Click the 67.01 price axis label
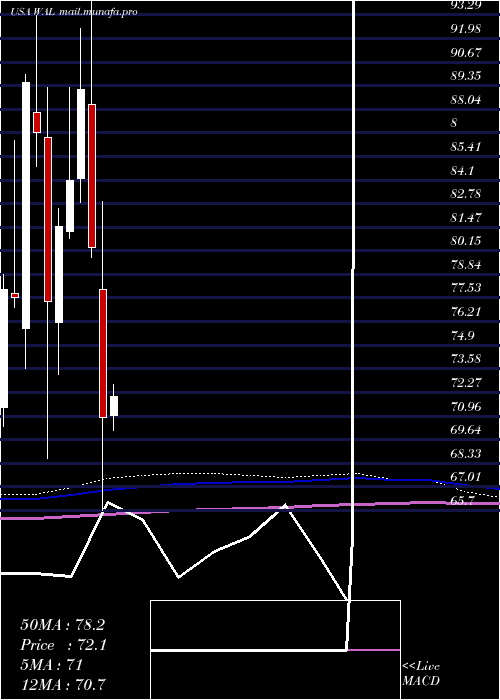500x700 pixels. tap(466, 476)
